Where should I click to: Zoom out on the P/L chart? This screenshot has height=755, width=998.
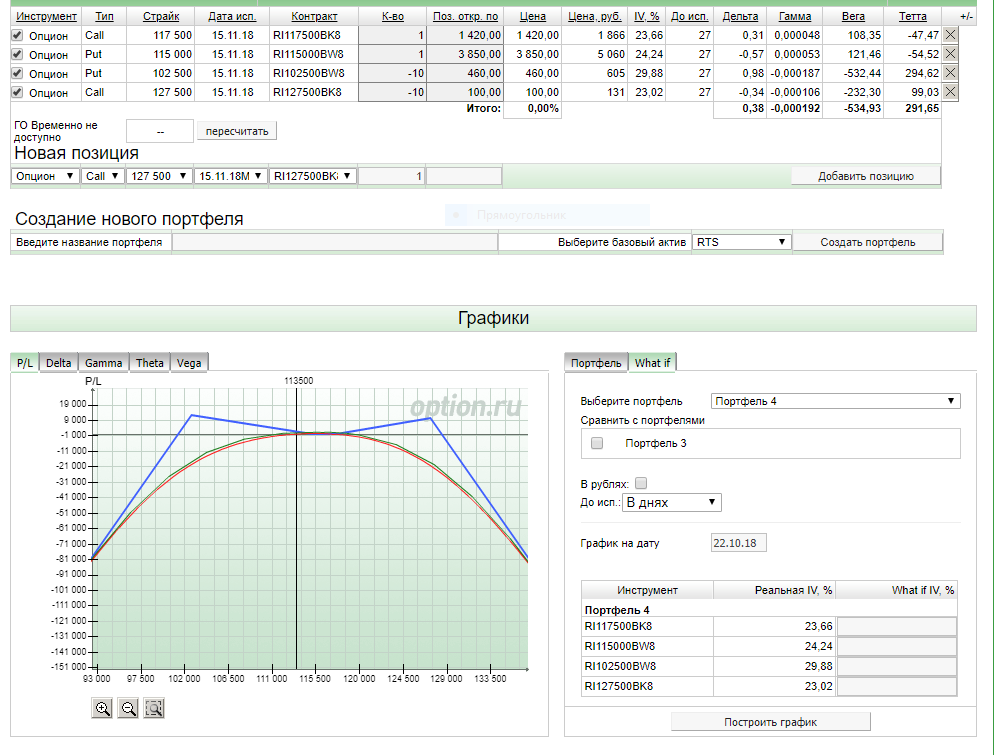click(x=128, y=708)
